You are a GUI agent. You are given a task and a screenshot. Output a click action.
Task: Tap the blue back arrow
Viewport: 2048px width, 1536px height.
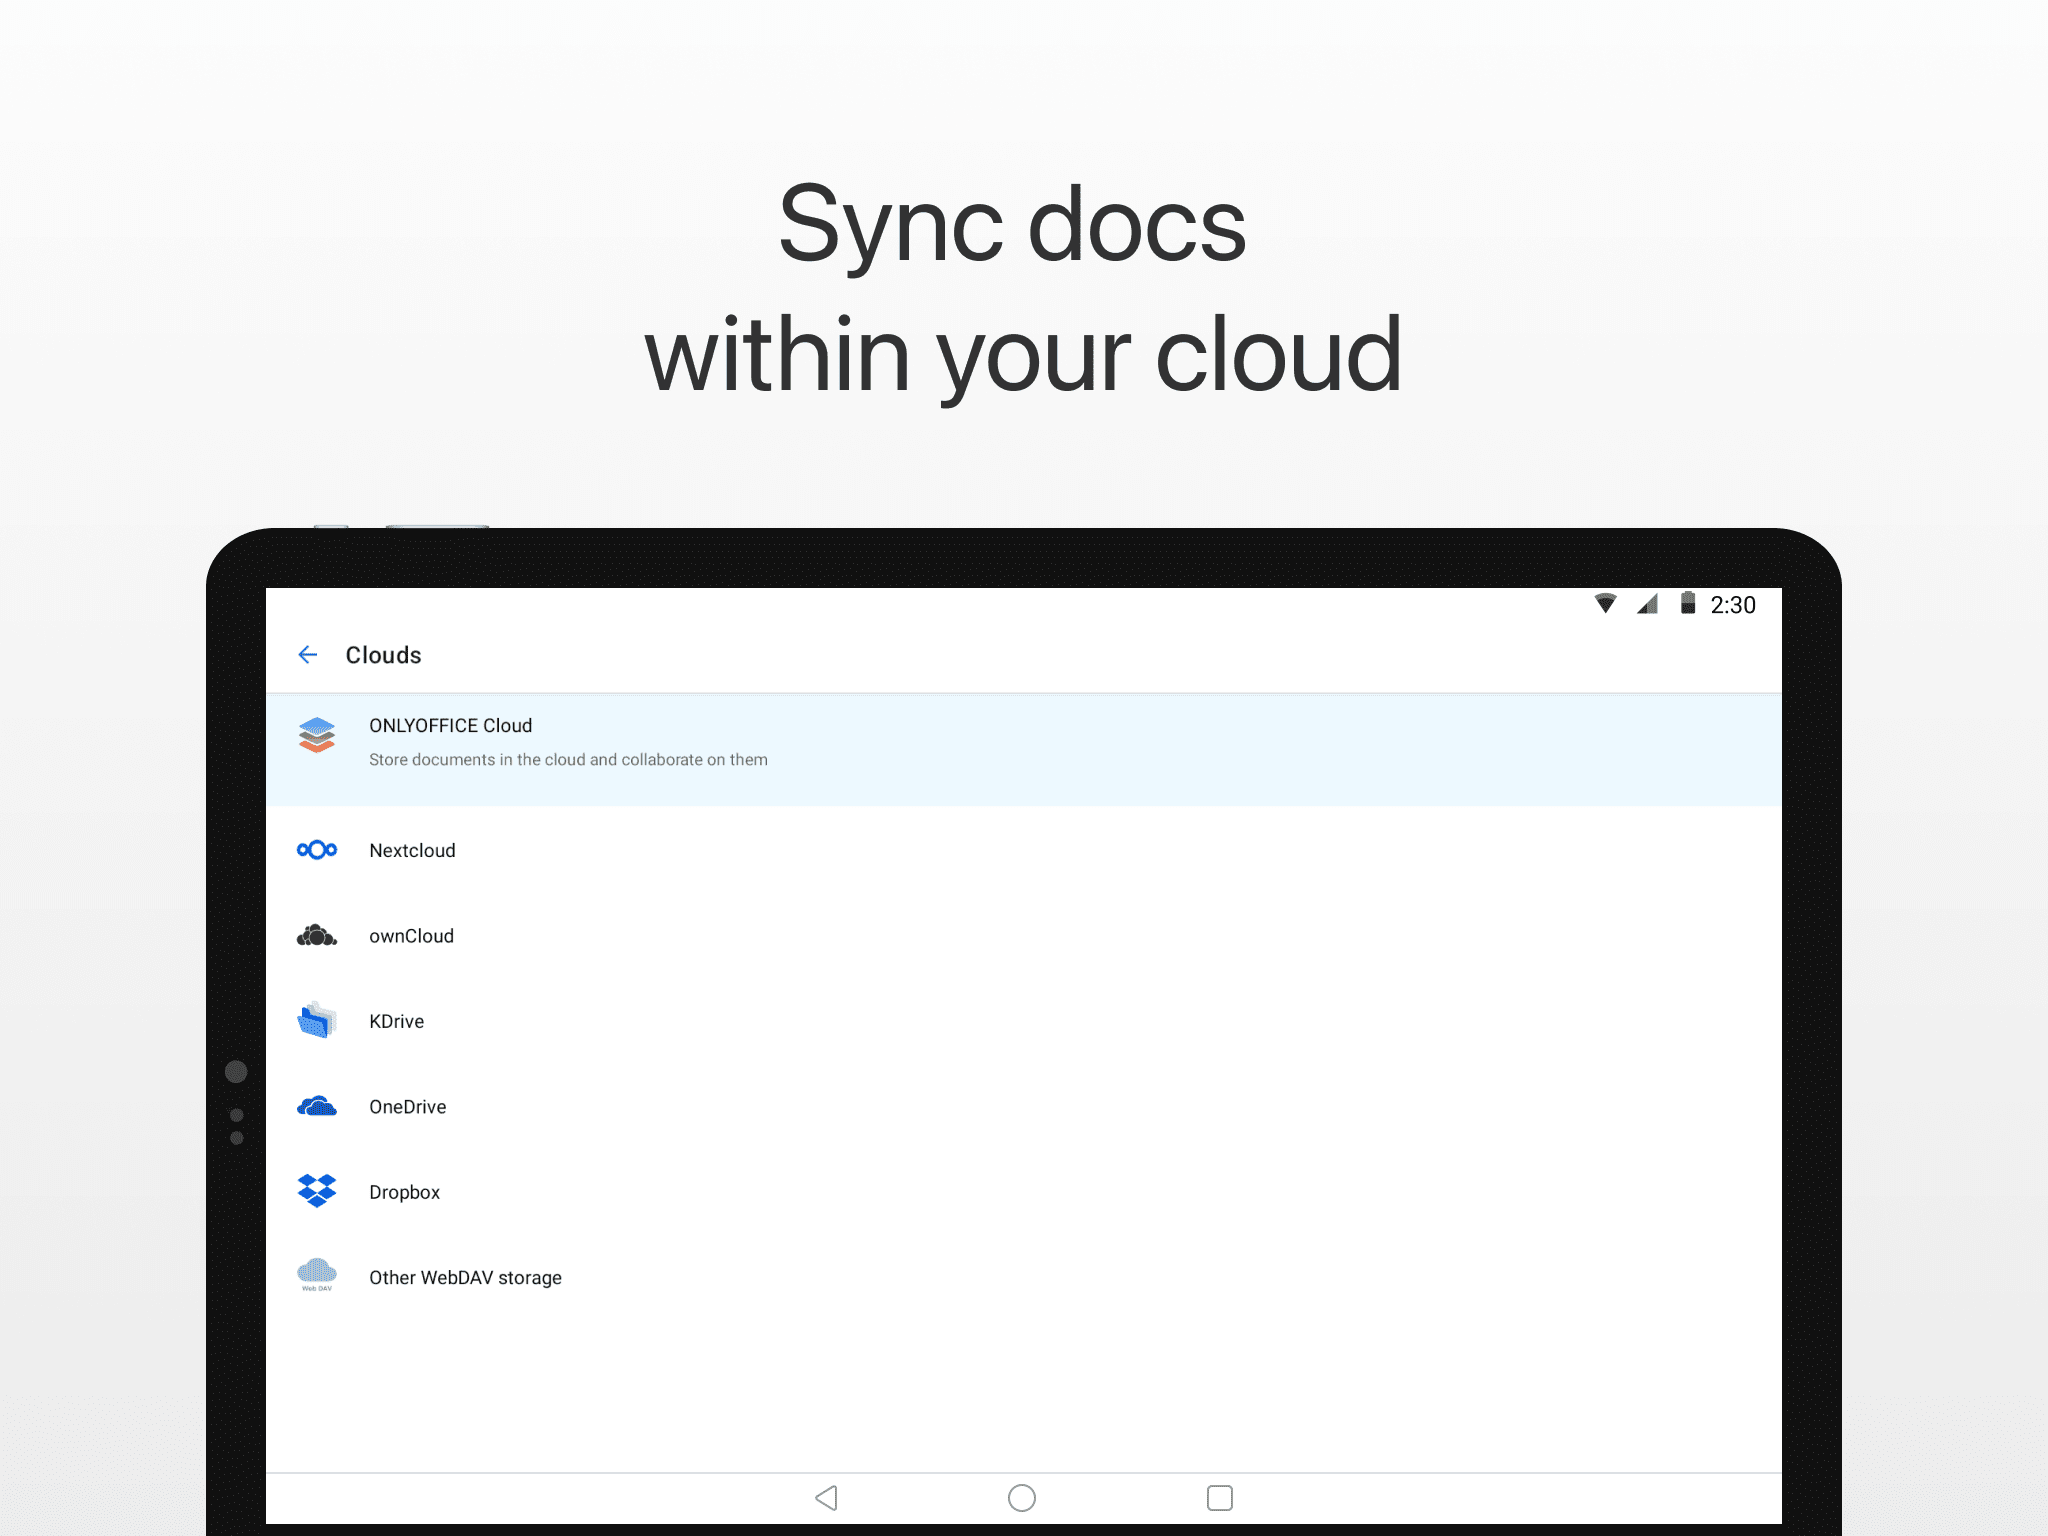coord(308,655)
